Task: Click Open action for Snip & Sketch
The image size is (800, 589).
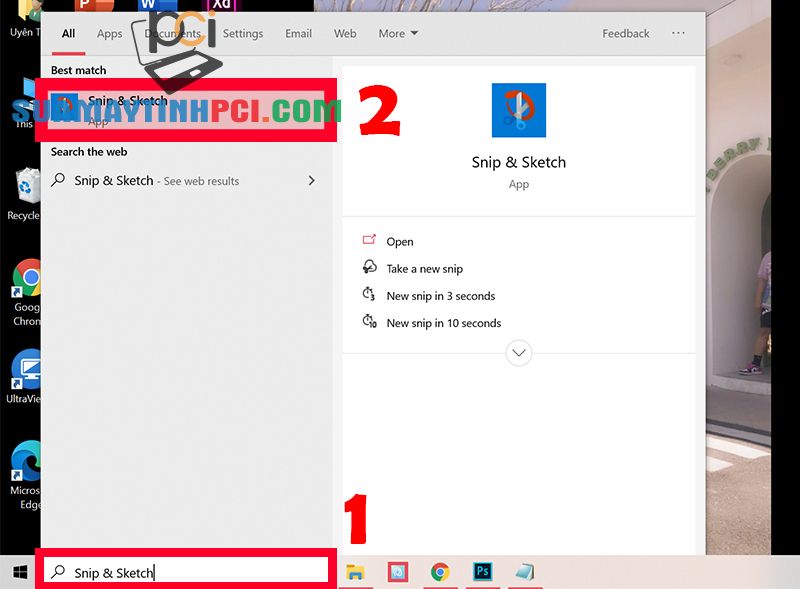Action: 399,242
